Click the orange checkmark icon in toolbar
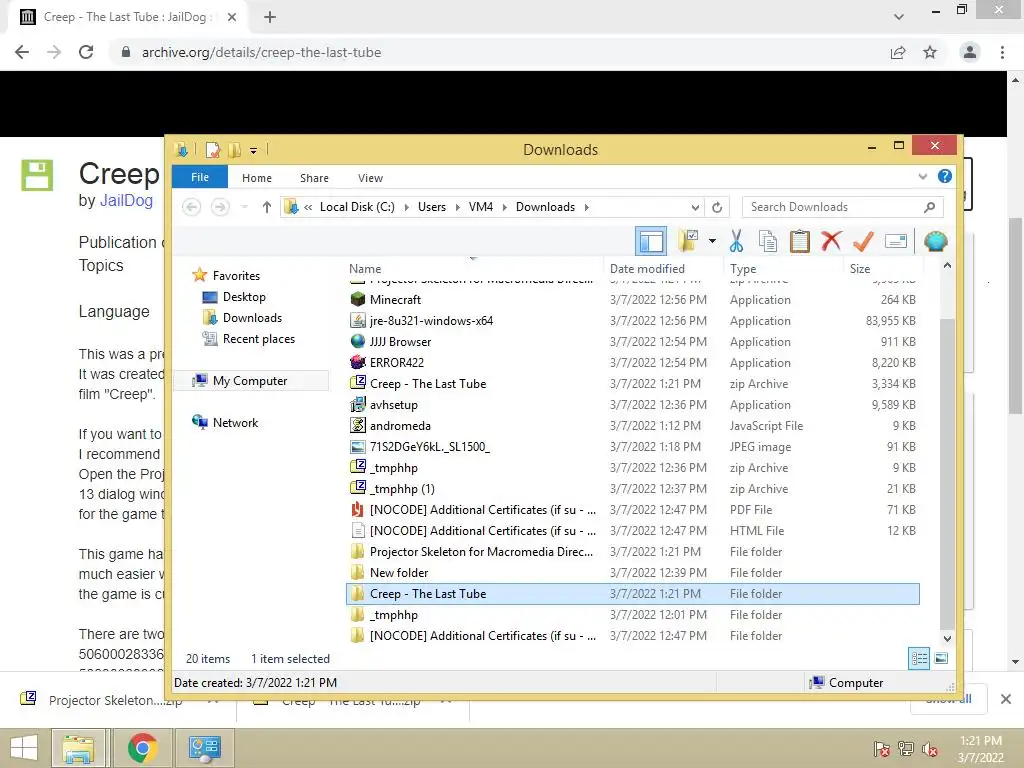Screen dimensions: 1024x768 [x=863, y=241]
